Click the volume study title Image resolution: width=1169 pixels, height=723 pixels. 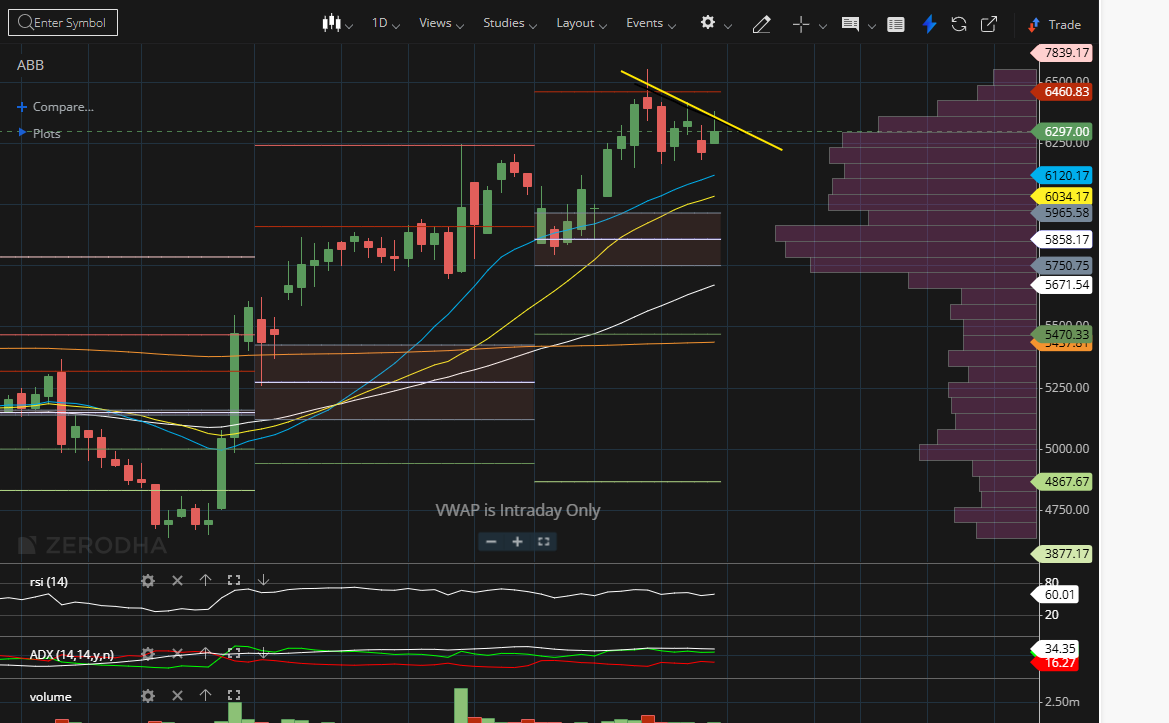point(51,697)
